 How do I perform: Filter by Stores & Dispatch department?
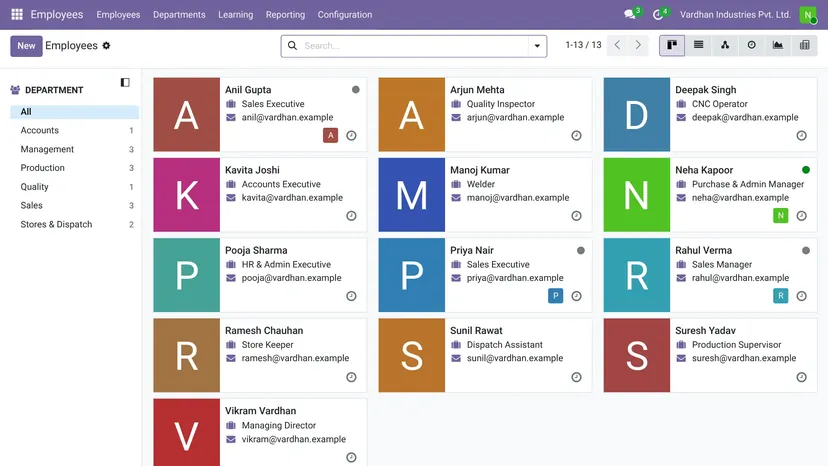coord(74,225)
